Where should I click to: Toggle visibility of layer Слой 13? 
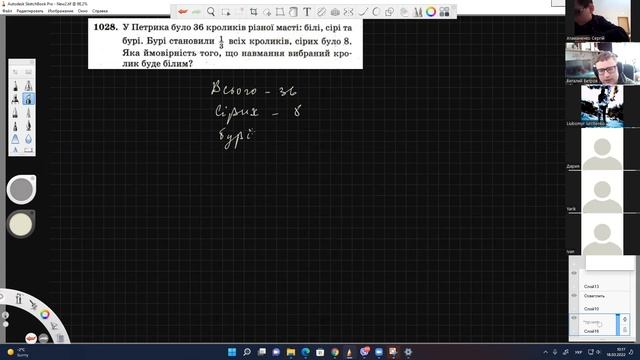(x=574, y=273)
